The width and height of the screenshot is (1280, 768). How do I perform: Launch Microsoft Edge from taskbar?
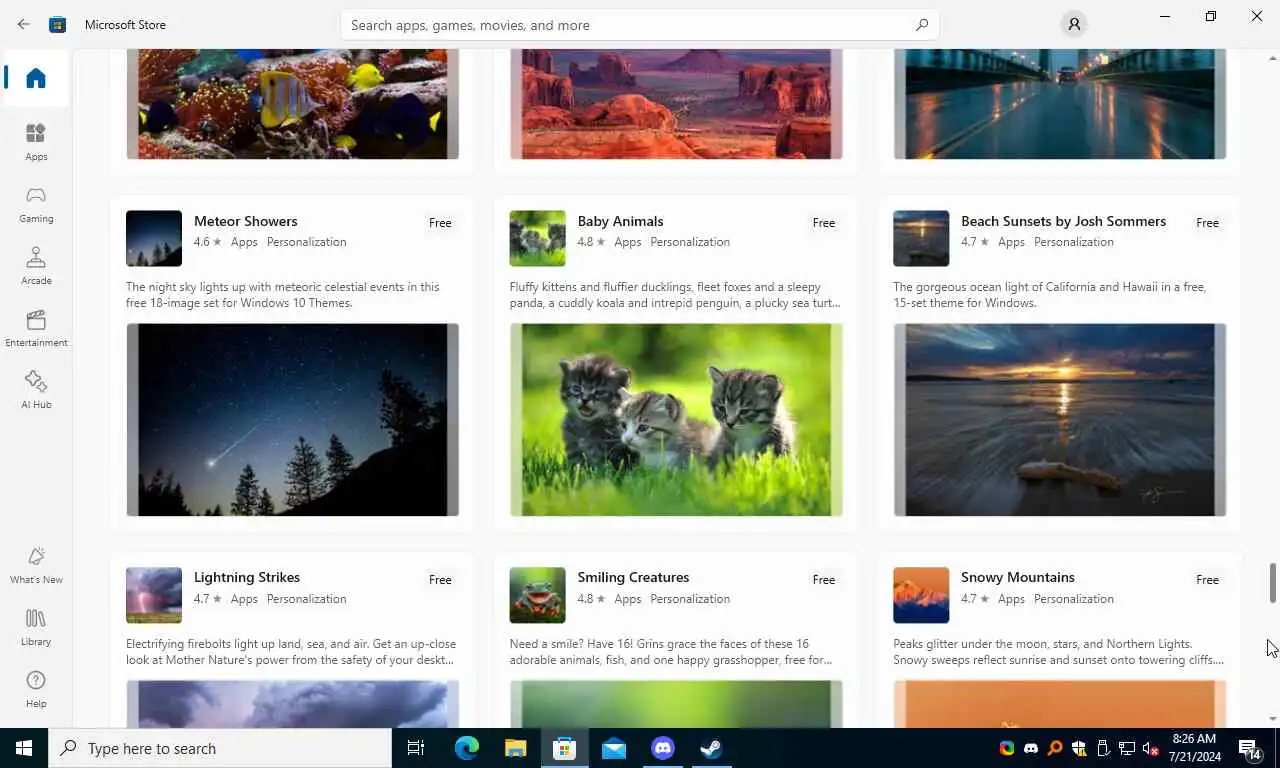pyautogui.click(x=467, y=748)
